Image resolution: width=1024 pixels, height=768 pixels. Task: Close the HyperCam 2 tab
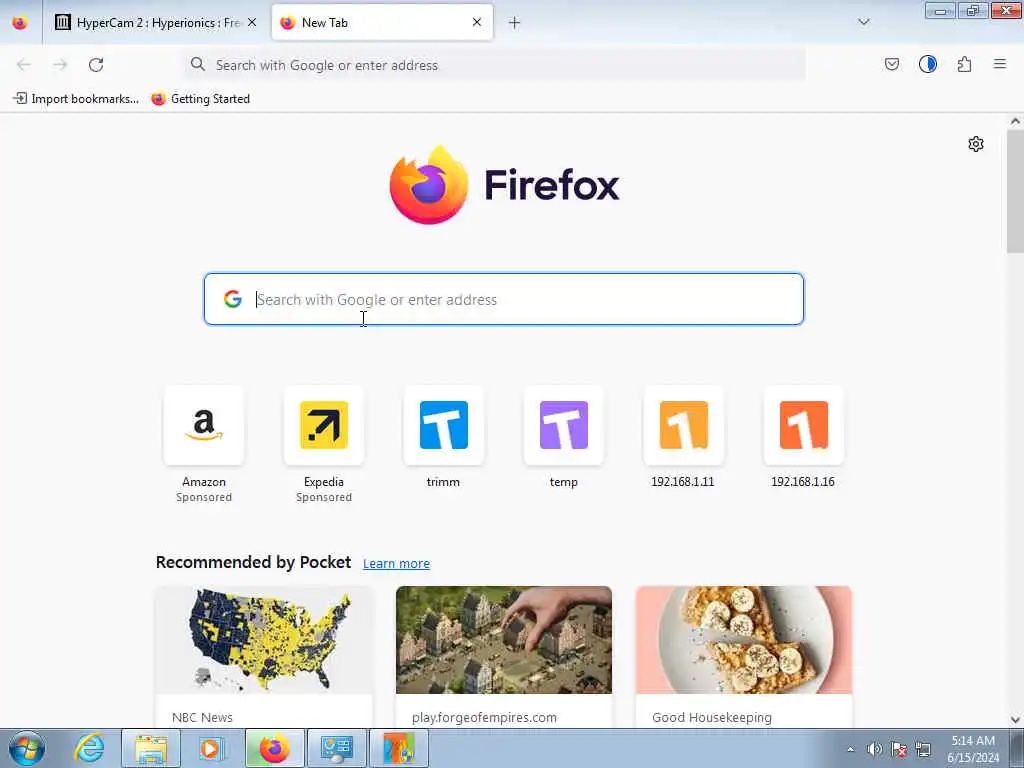point(252,22)
